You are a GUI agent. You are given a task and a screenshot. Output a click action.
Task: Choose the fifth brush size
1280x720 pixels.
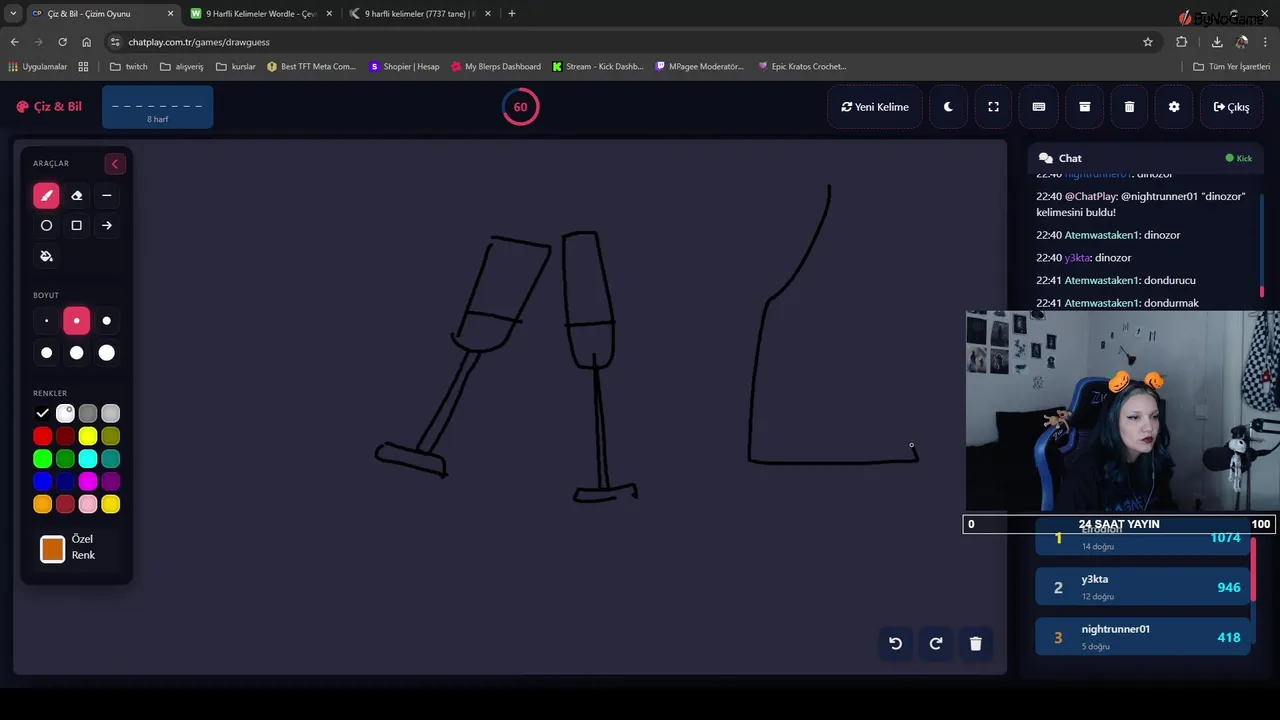[76, 352]
